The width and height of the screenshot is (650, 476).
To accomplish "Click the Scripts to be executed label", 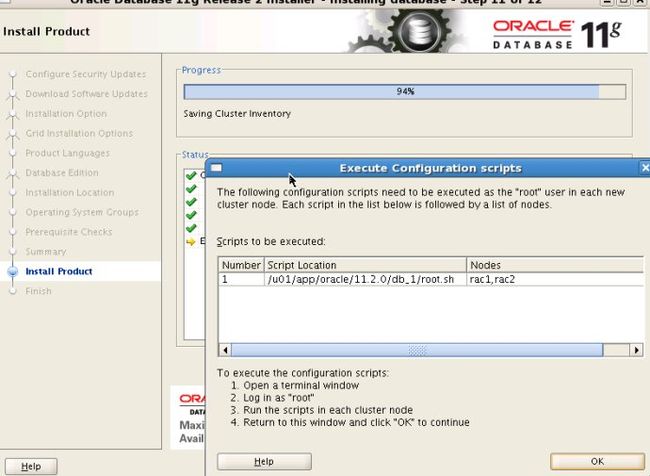I will 271,241.
